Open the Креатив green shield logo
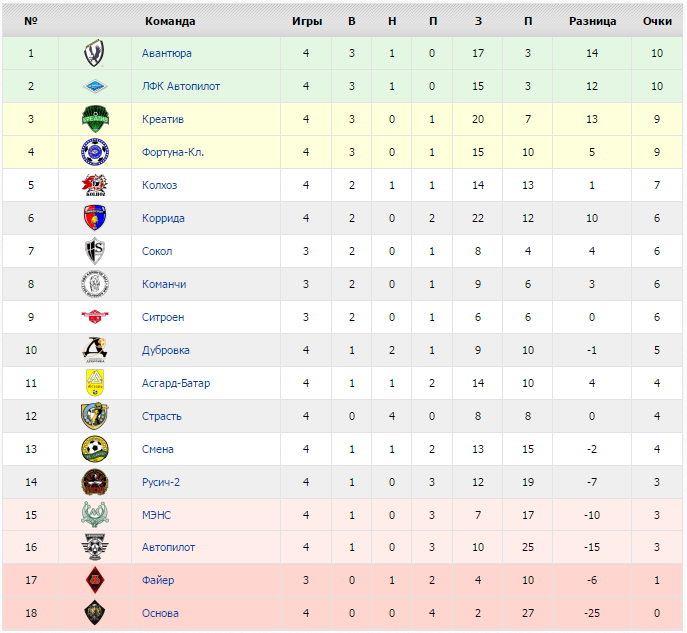This screenshot has height=633, width=687. tap(95, 119)
